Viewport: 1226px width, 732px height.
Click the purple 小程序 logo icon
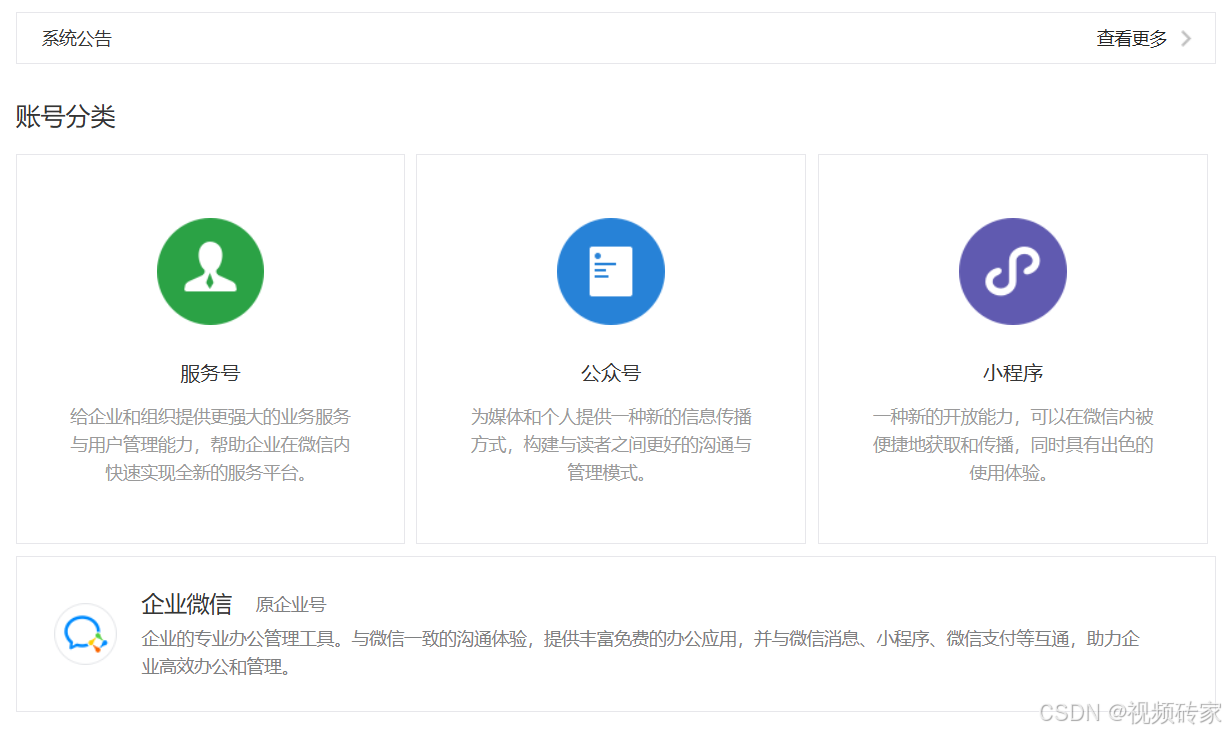[1013, 271]
